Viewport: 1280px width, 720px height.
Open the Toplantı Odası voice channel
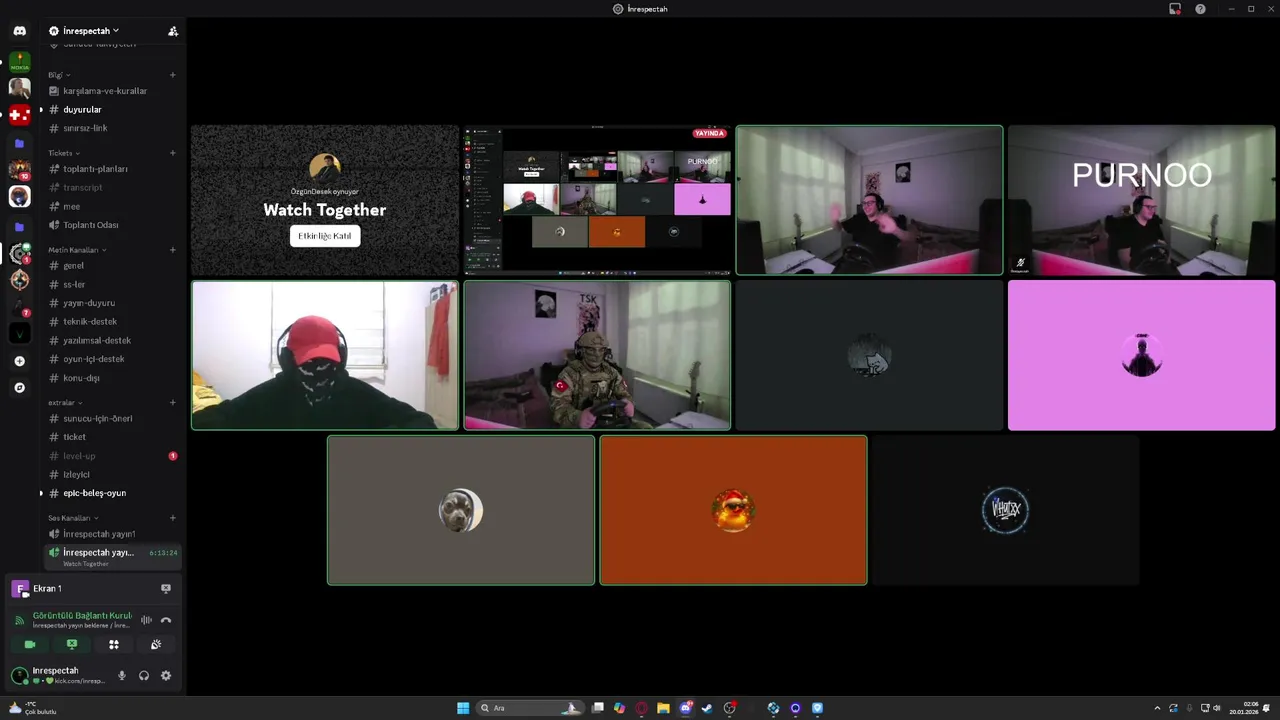[x=112, y=225]
